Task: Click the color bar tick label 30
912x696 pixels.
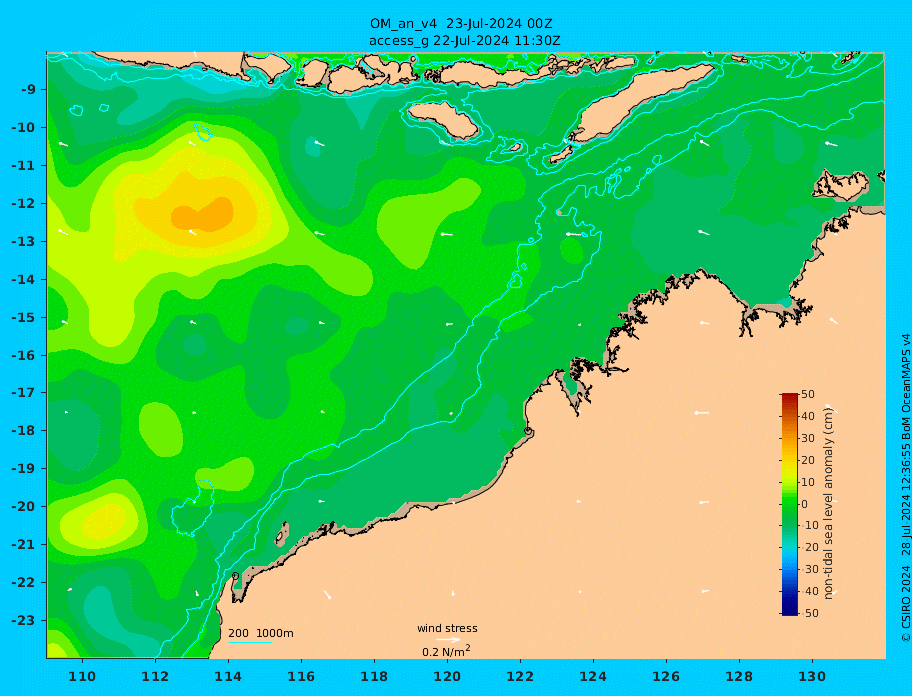Action: pyautogui.click(x=808, y=438)
